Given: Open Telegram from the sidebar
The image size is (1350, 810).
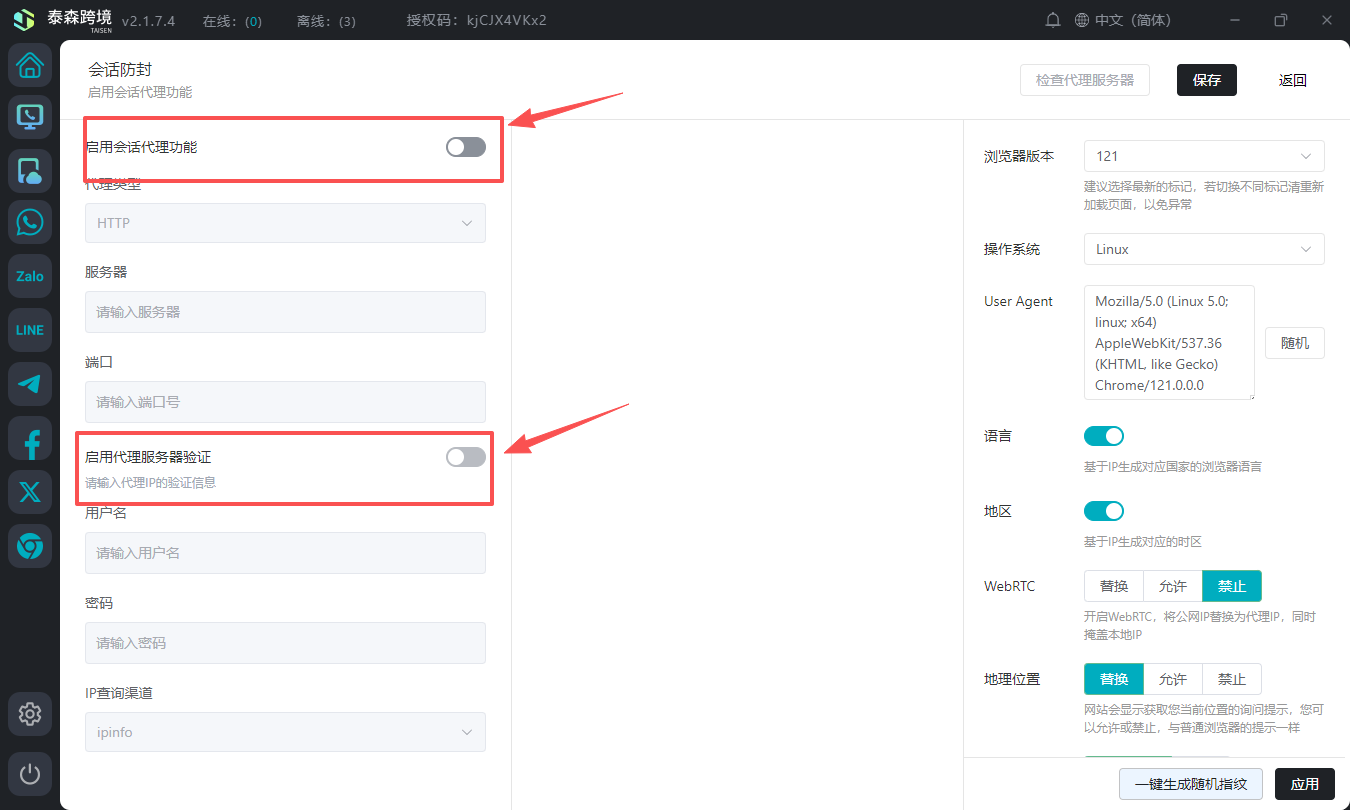Looking at the screenshot, I should point(30,384).
